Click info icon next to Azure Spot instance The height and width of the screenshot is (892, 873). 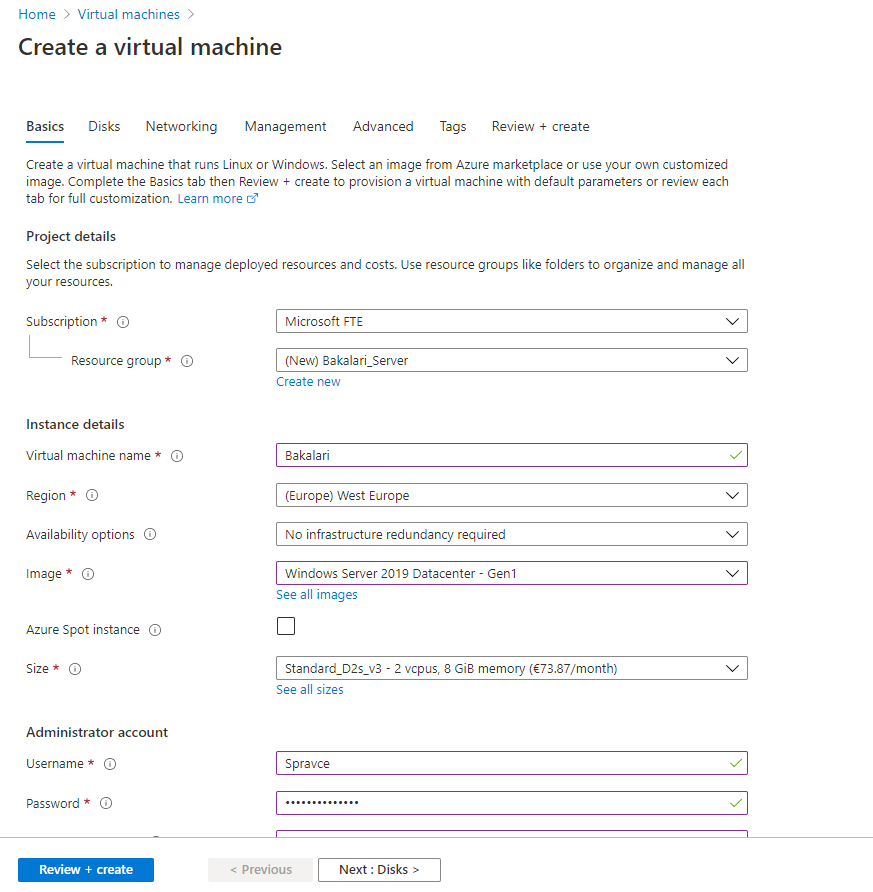(155, 630)
